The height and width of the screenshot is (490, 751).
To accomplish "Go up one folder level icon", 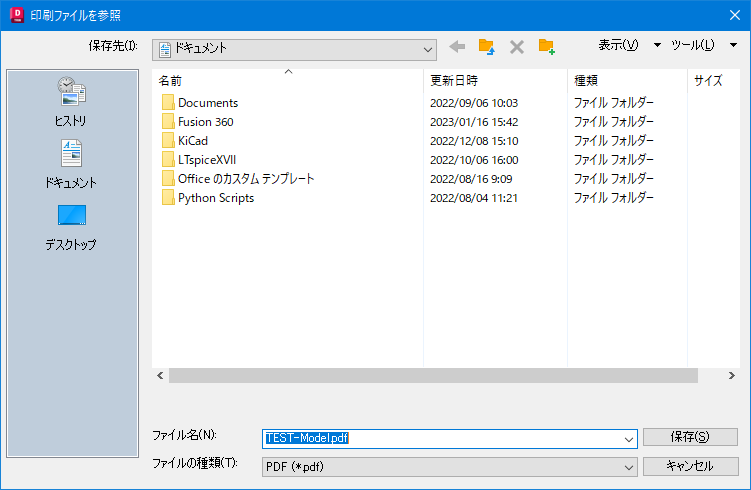I will point(487,46).
